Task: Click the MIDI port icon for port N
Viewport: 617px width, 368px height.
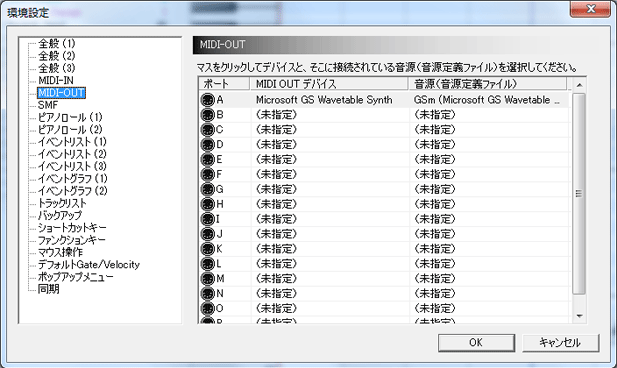Action: [x=207, y=294]
